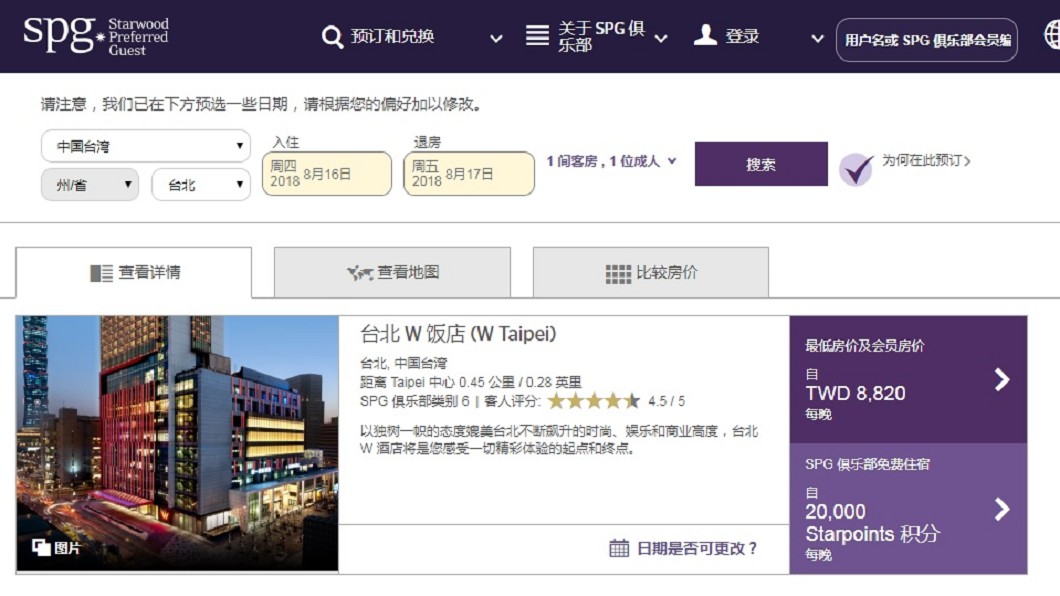Open the 登录 menu
Viewport: 1060px width, 596px height.
(742, 36)
